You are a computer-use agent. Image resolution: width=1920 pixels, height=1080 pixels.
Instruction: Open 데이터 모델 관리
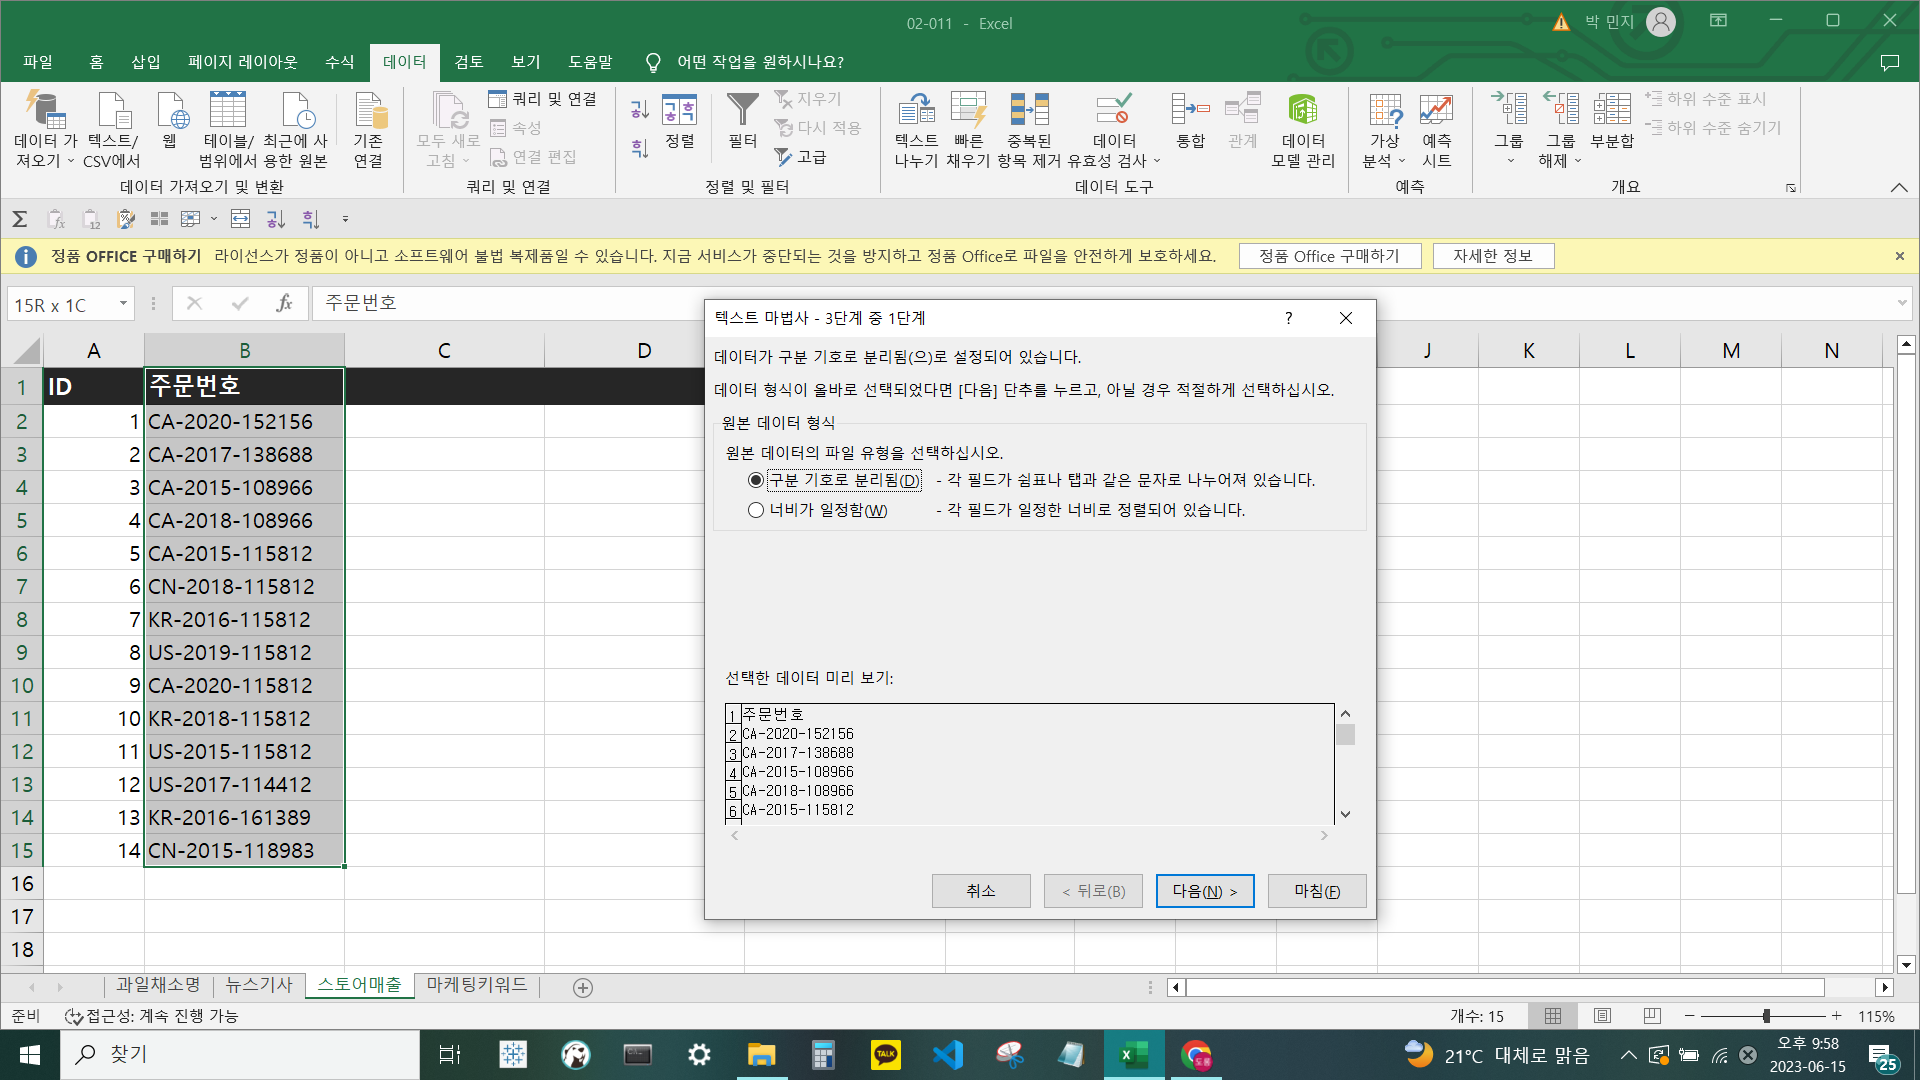coord(1303,130)
